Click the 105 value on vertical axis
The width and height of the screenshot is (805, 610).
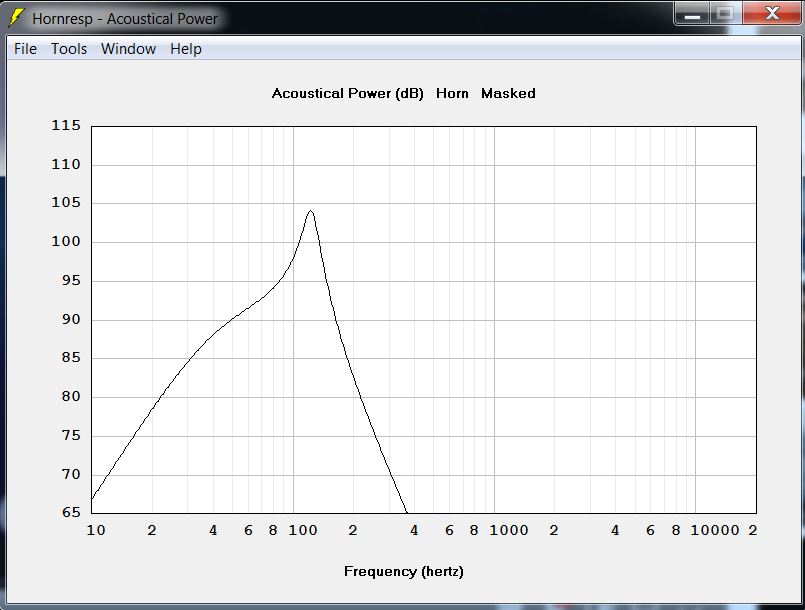66,202
